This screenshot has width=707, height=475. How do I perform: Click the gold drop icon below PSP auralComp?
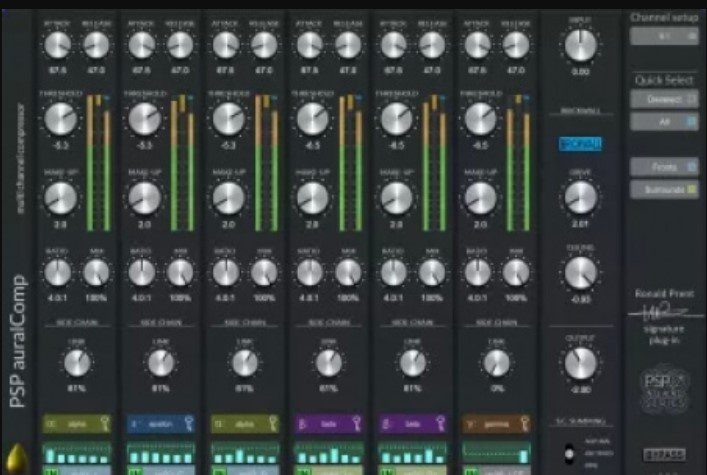tap(18, 459)
